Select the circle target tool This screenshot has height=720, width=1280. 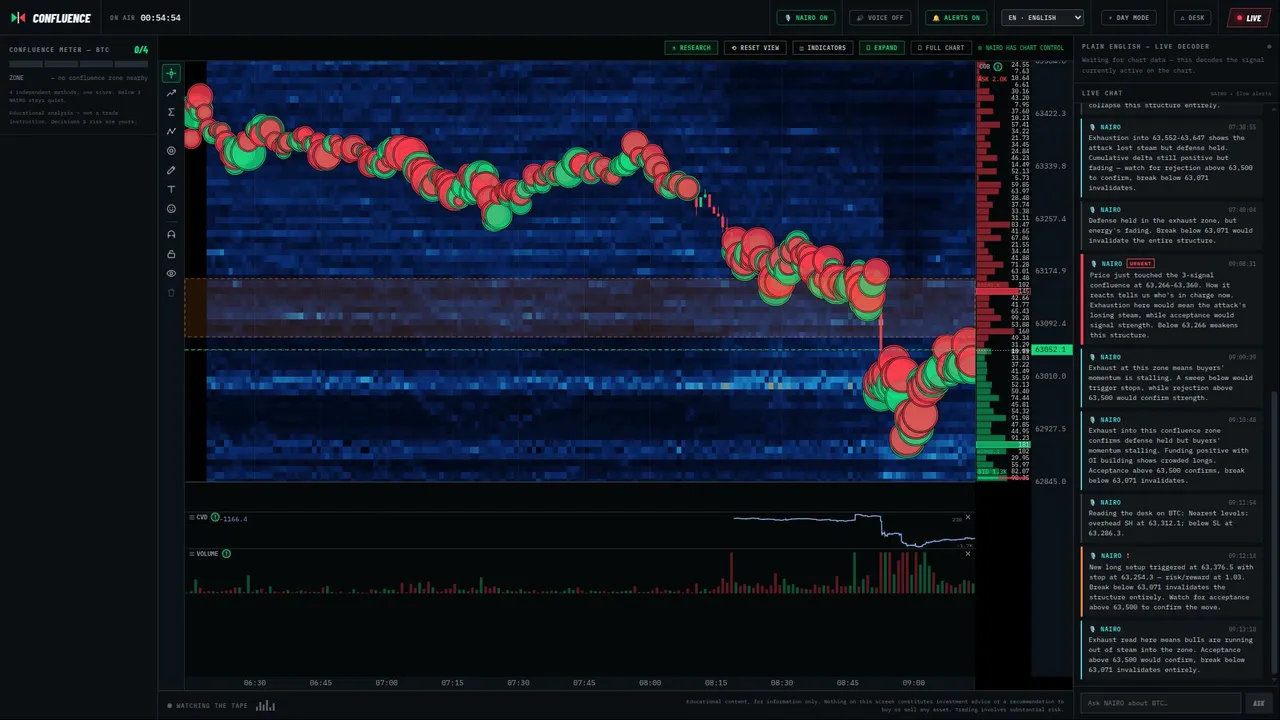(171, 151)
